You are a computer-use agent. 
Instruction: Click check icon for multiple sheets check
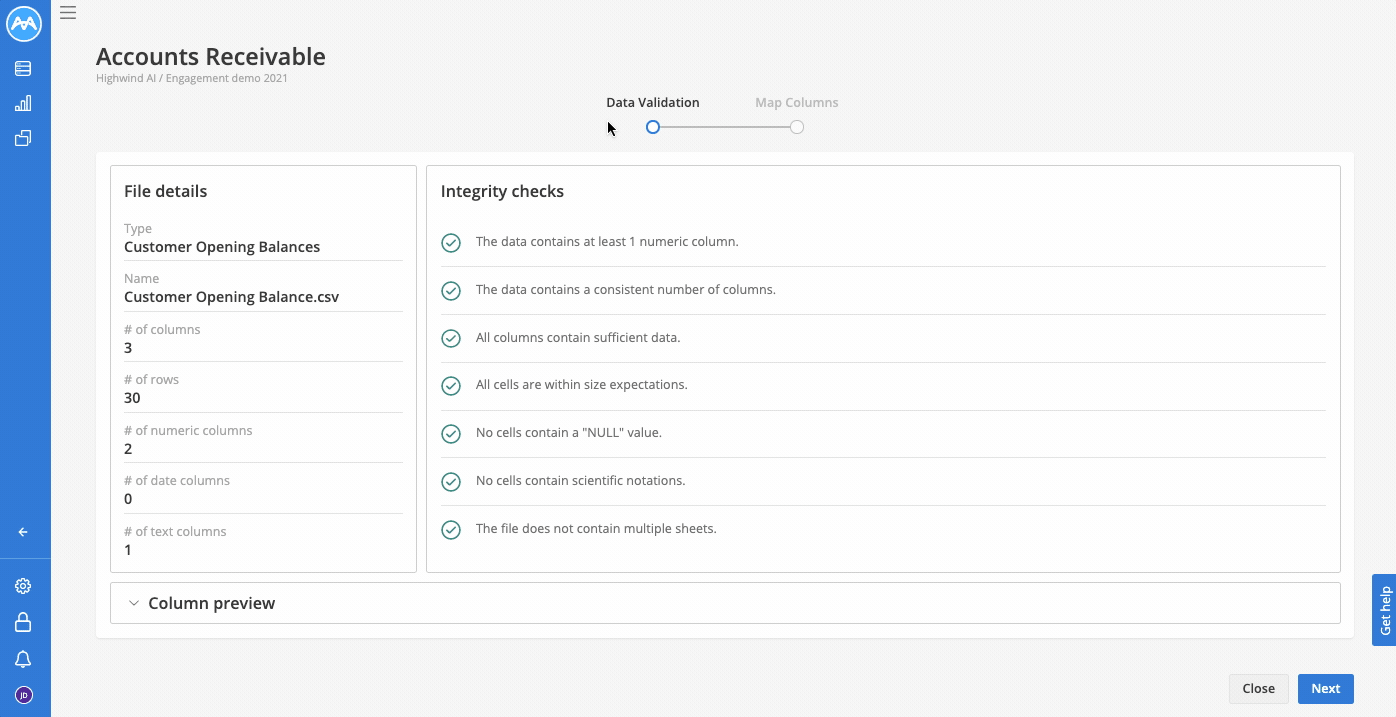(451, 529)
